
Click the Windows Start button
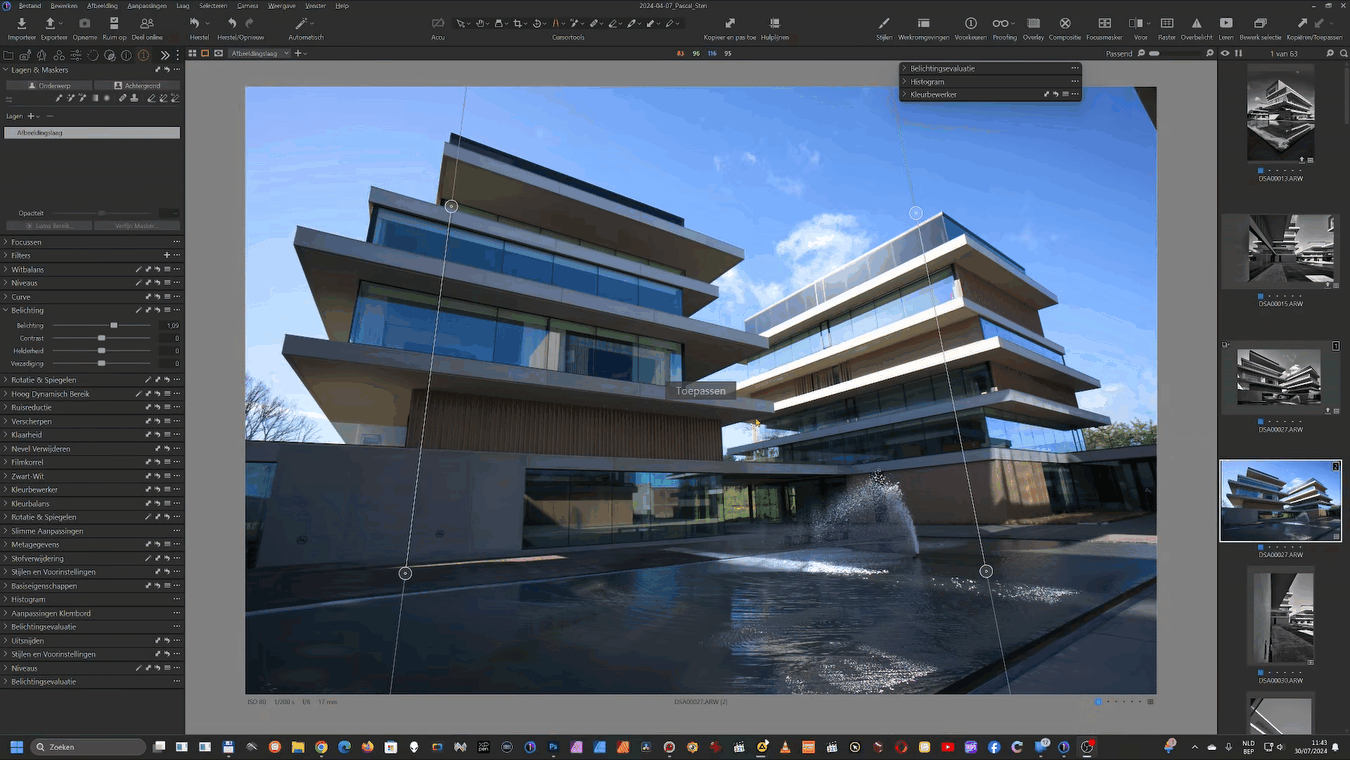point(16,747)
